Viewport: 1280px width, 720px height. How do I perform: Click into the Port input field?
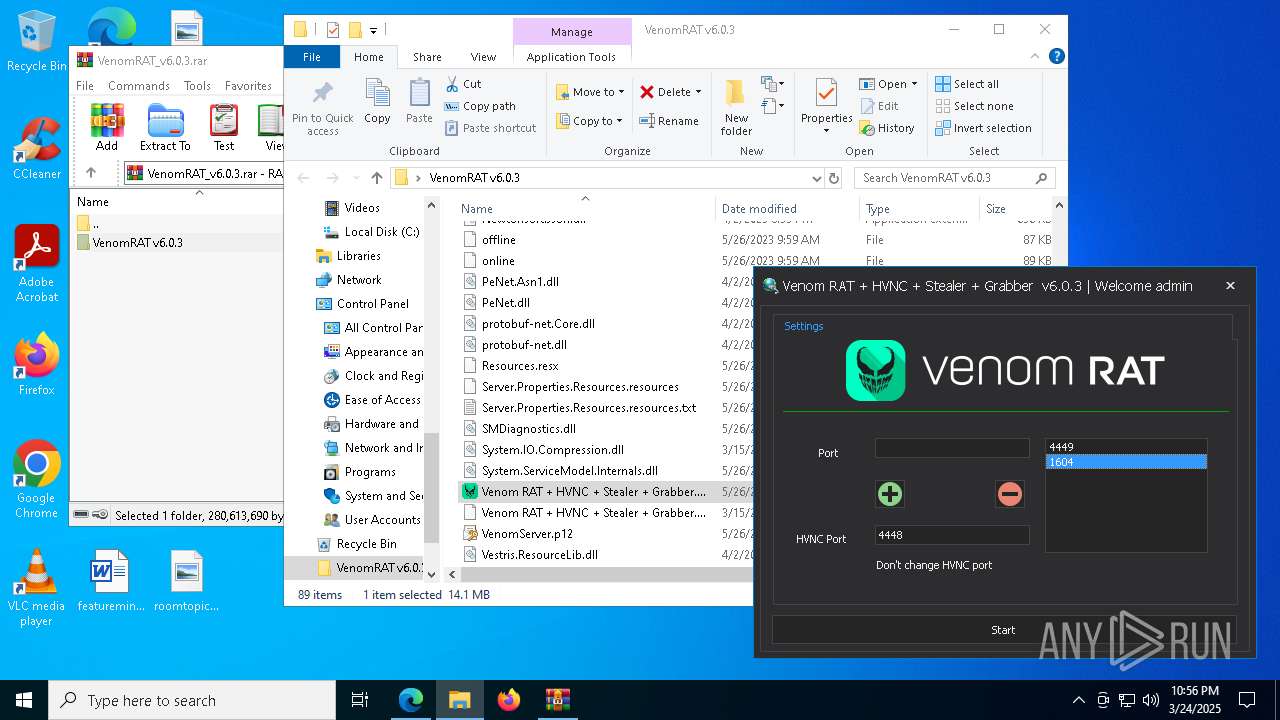[952, 448]
